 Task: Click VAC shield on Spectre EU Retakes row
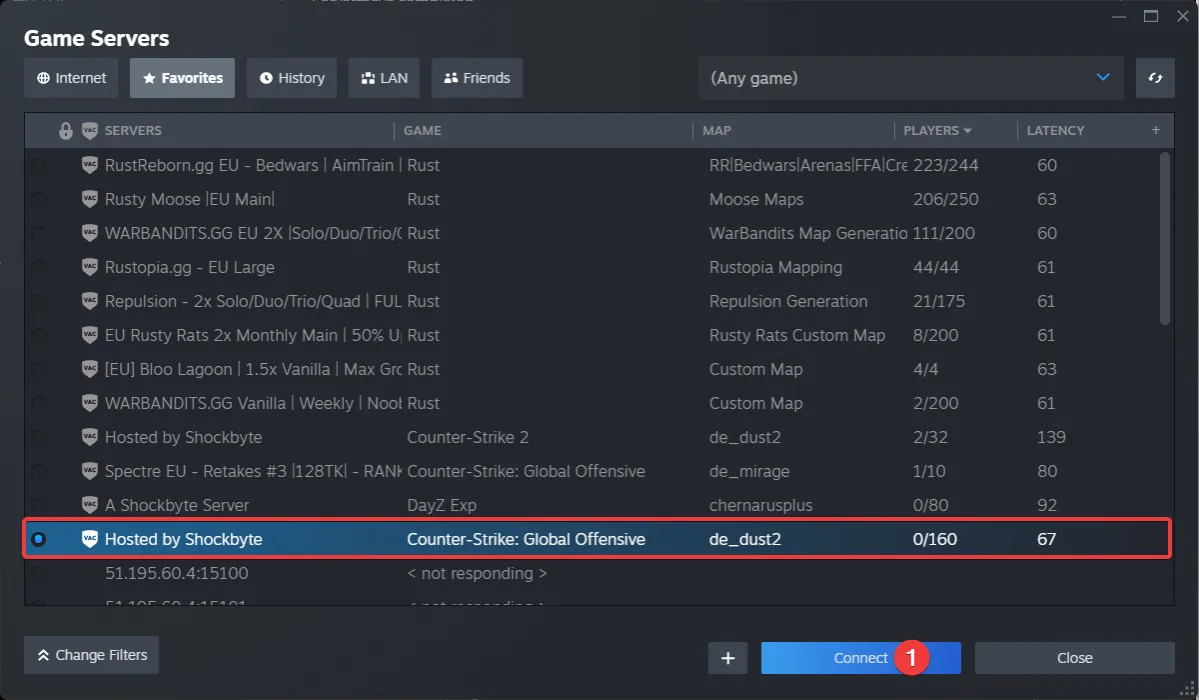[x=89, y=471]
